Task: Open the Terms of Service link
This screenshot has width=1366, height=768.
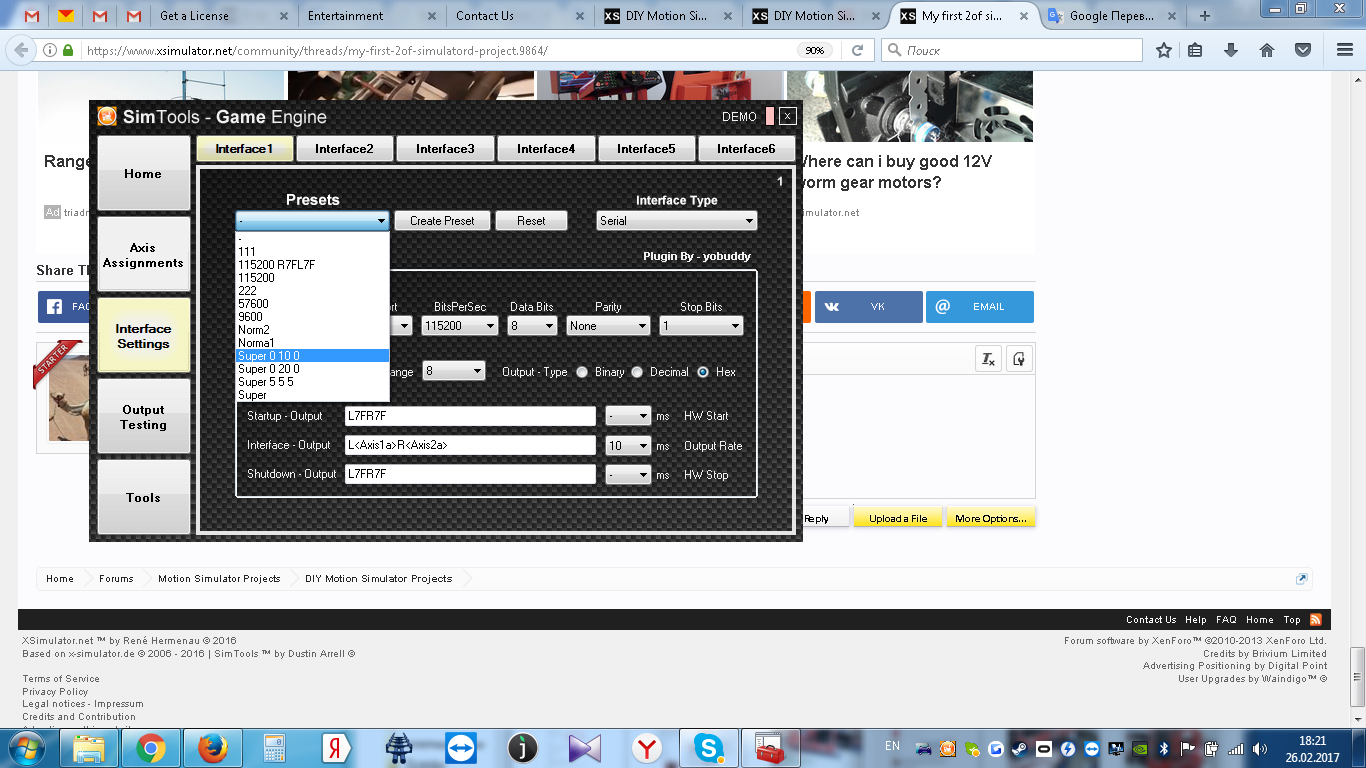Action: click(x=61, y=679)
